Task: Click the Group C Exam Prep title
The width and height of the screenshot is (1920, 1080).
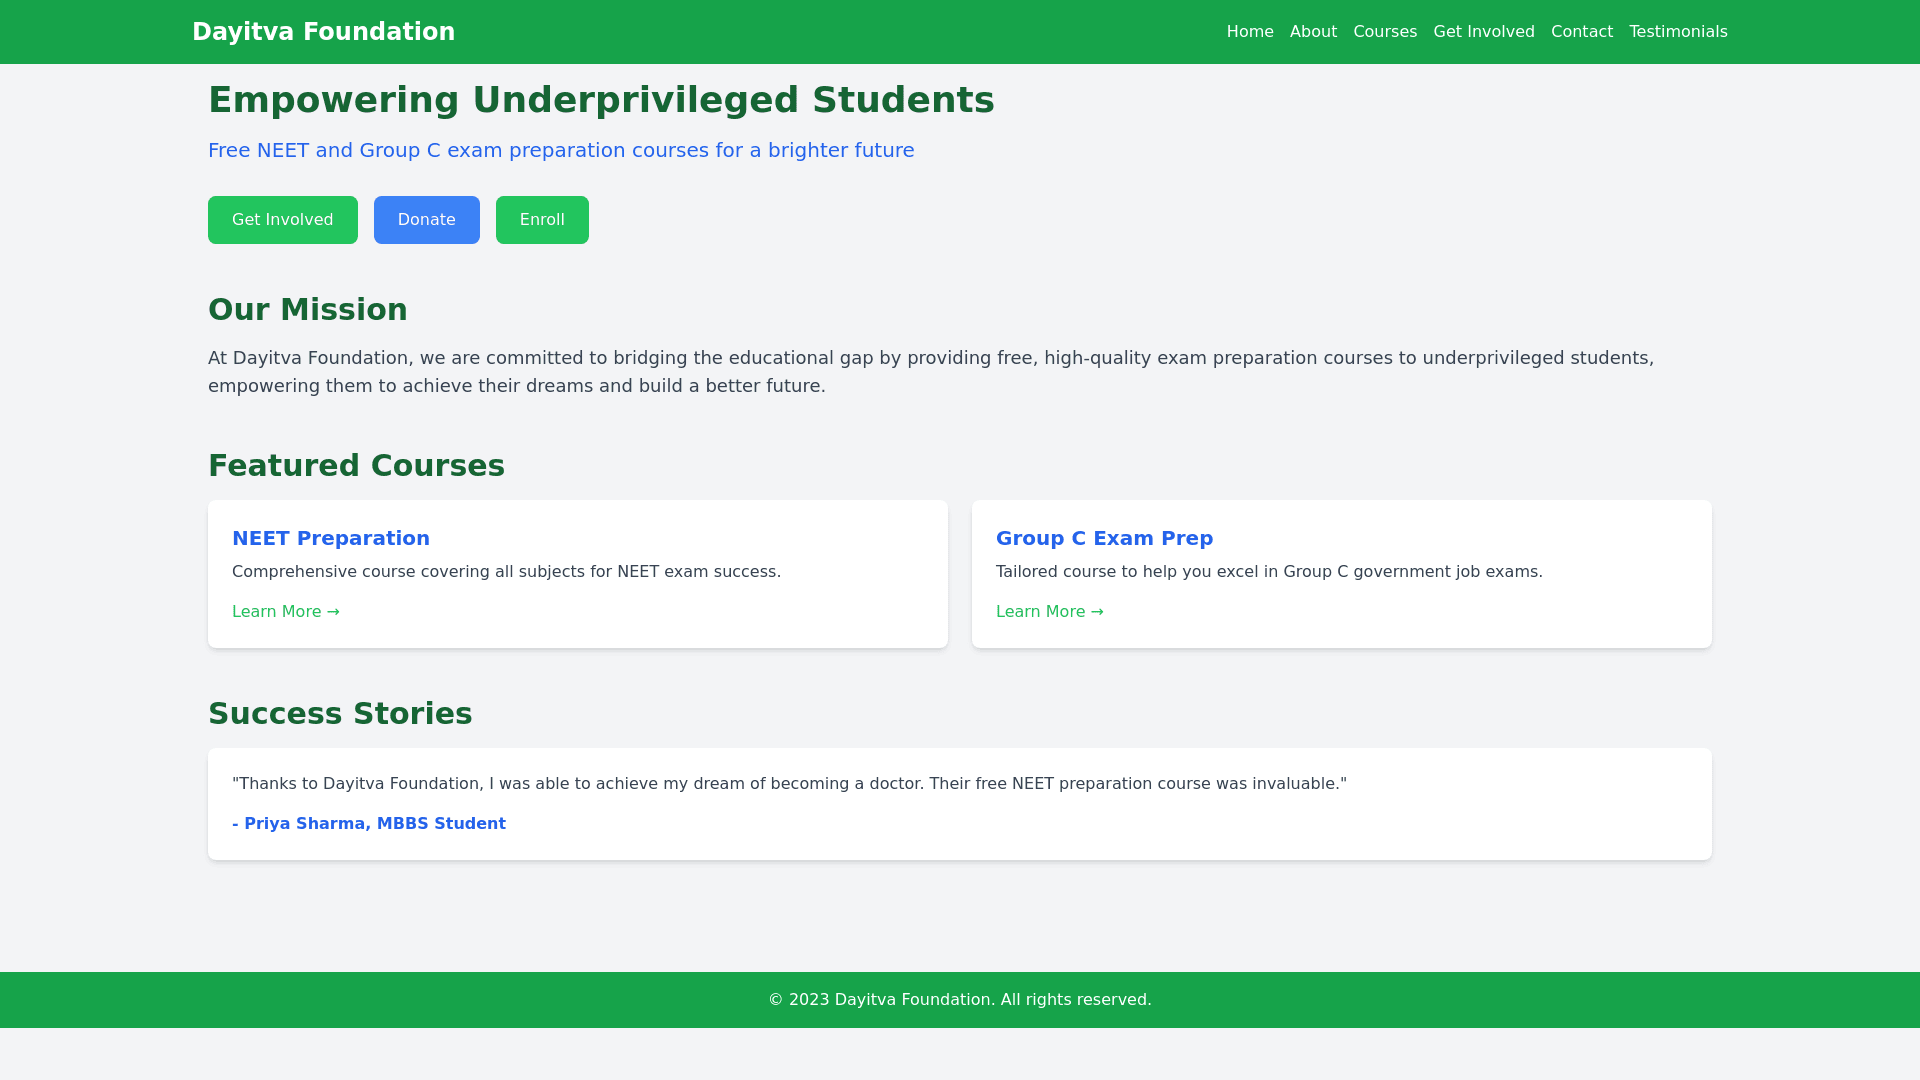Action: pos(1103,538)
